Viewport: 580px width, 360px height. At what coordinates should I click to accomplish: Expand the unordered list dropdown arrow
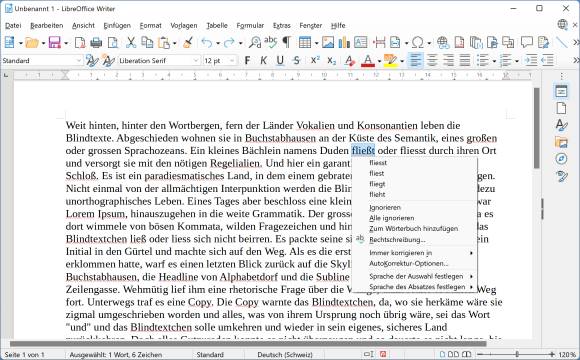[x=494, y=61]
